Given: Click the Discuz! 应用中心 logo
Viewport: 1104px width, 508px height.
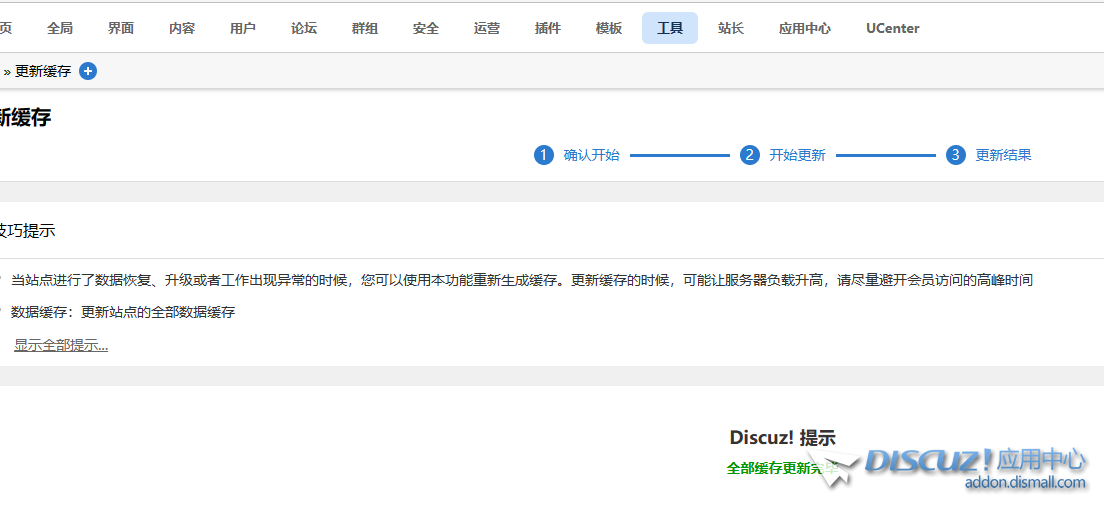Looking at the screenshot, I should (973, 467).
